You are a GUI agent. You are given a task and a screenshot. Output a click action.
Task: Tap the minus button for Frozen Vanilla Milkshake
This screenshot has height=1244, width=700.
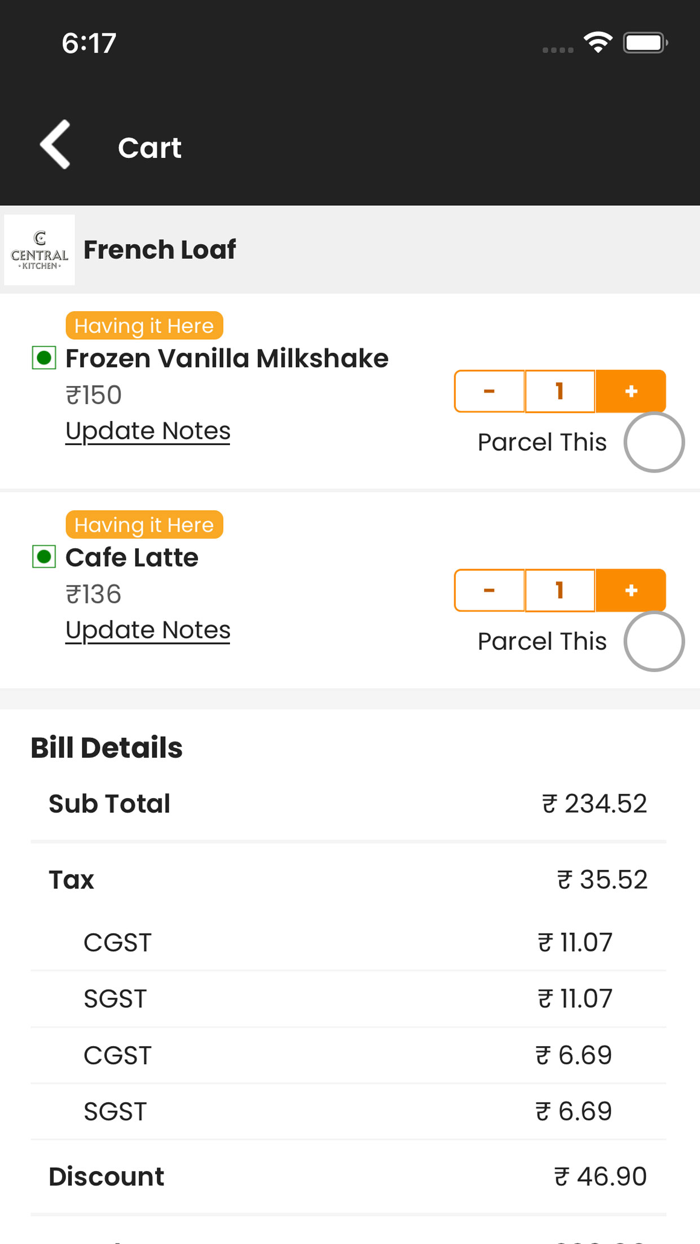tap(489, 391)
